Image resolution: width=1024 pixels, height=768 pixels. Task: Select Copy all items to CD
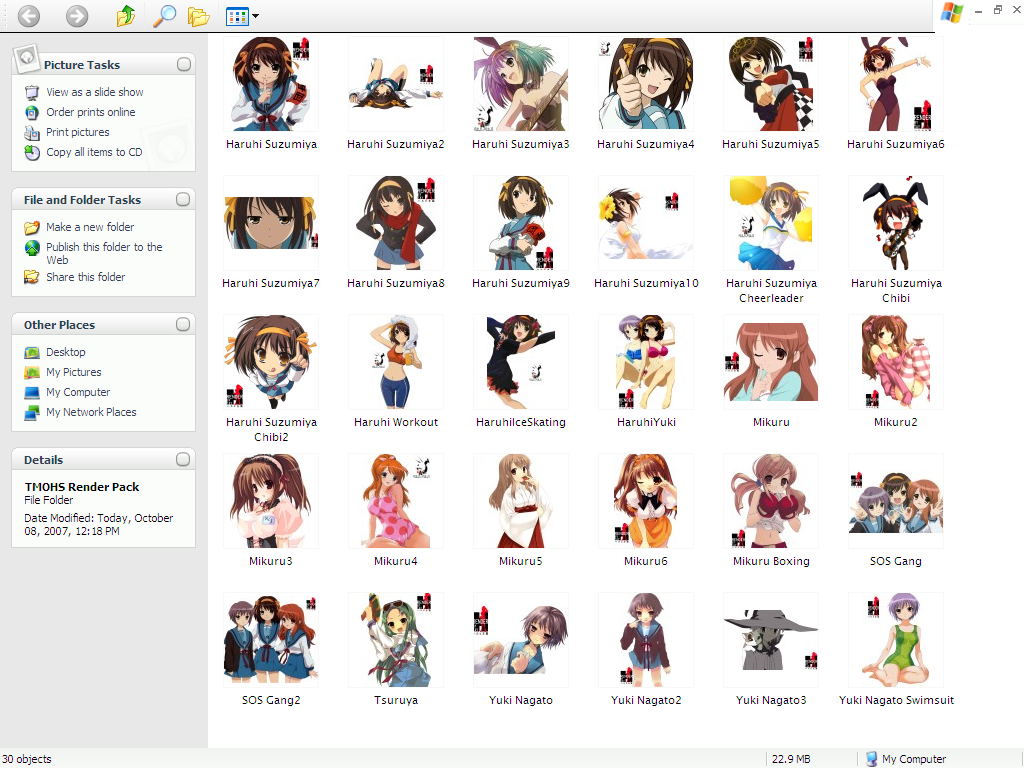pyautogui.click(x=94, y=152)
